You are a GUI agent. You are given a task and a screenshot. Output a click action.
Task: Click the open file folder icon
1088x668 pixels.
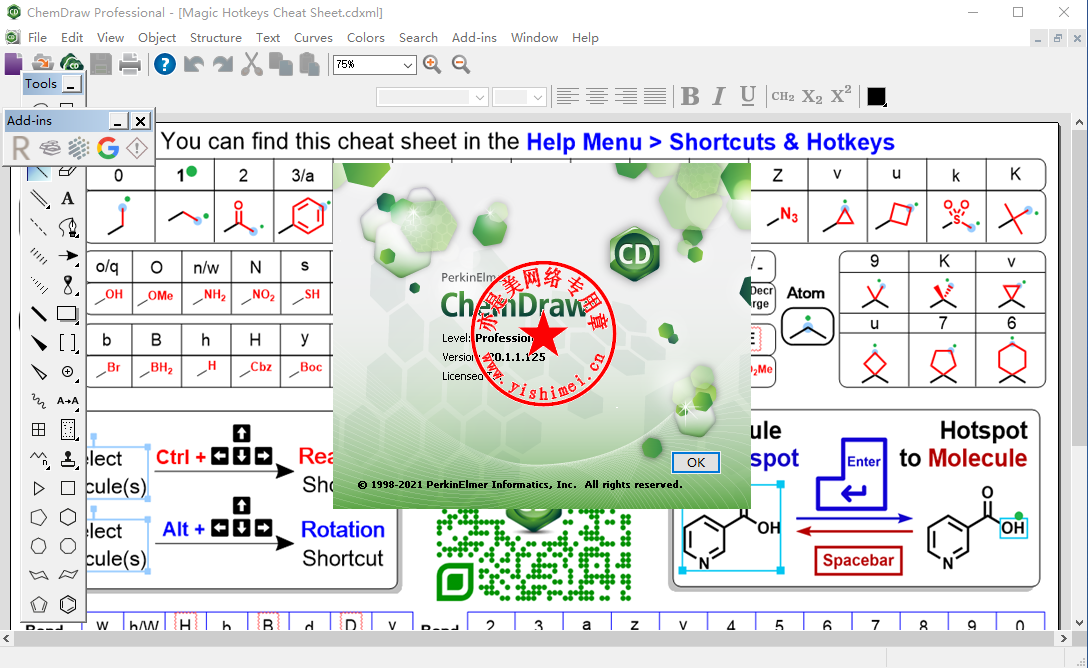pos(43,64)
